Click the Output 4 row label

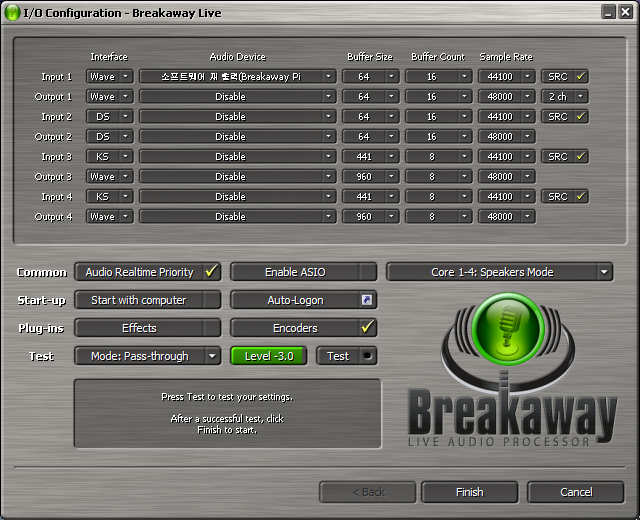(53, 217)
